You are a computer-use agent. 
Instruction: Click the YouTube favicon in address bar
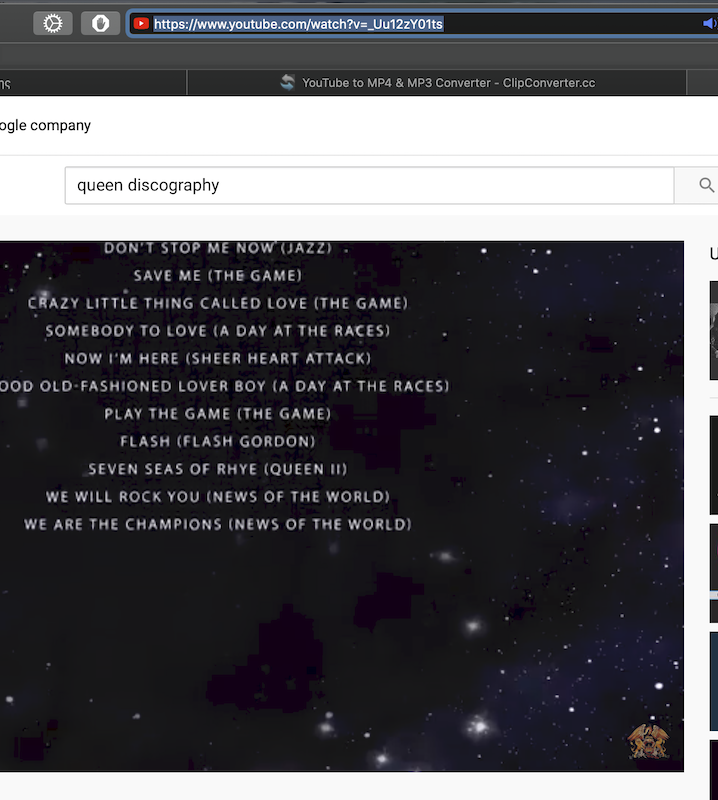[x=141, y=23]
